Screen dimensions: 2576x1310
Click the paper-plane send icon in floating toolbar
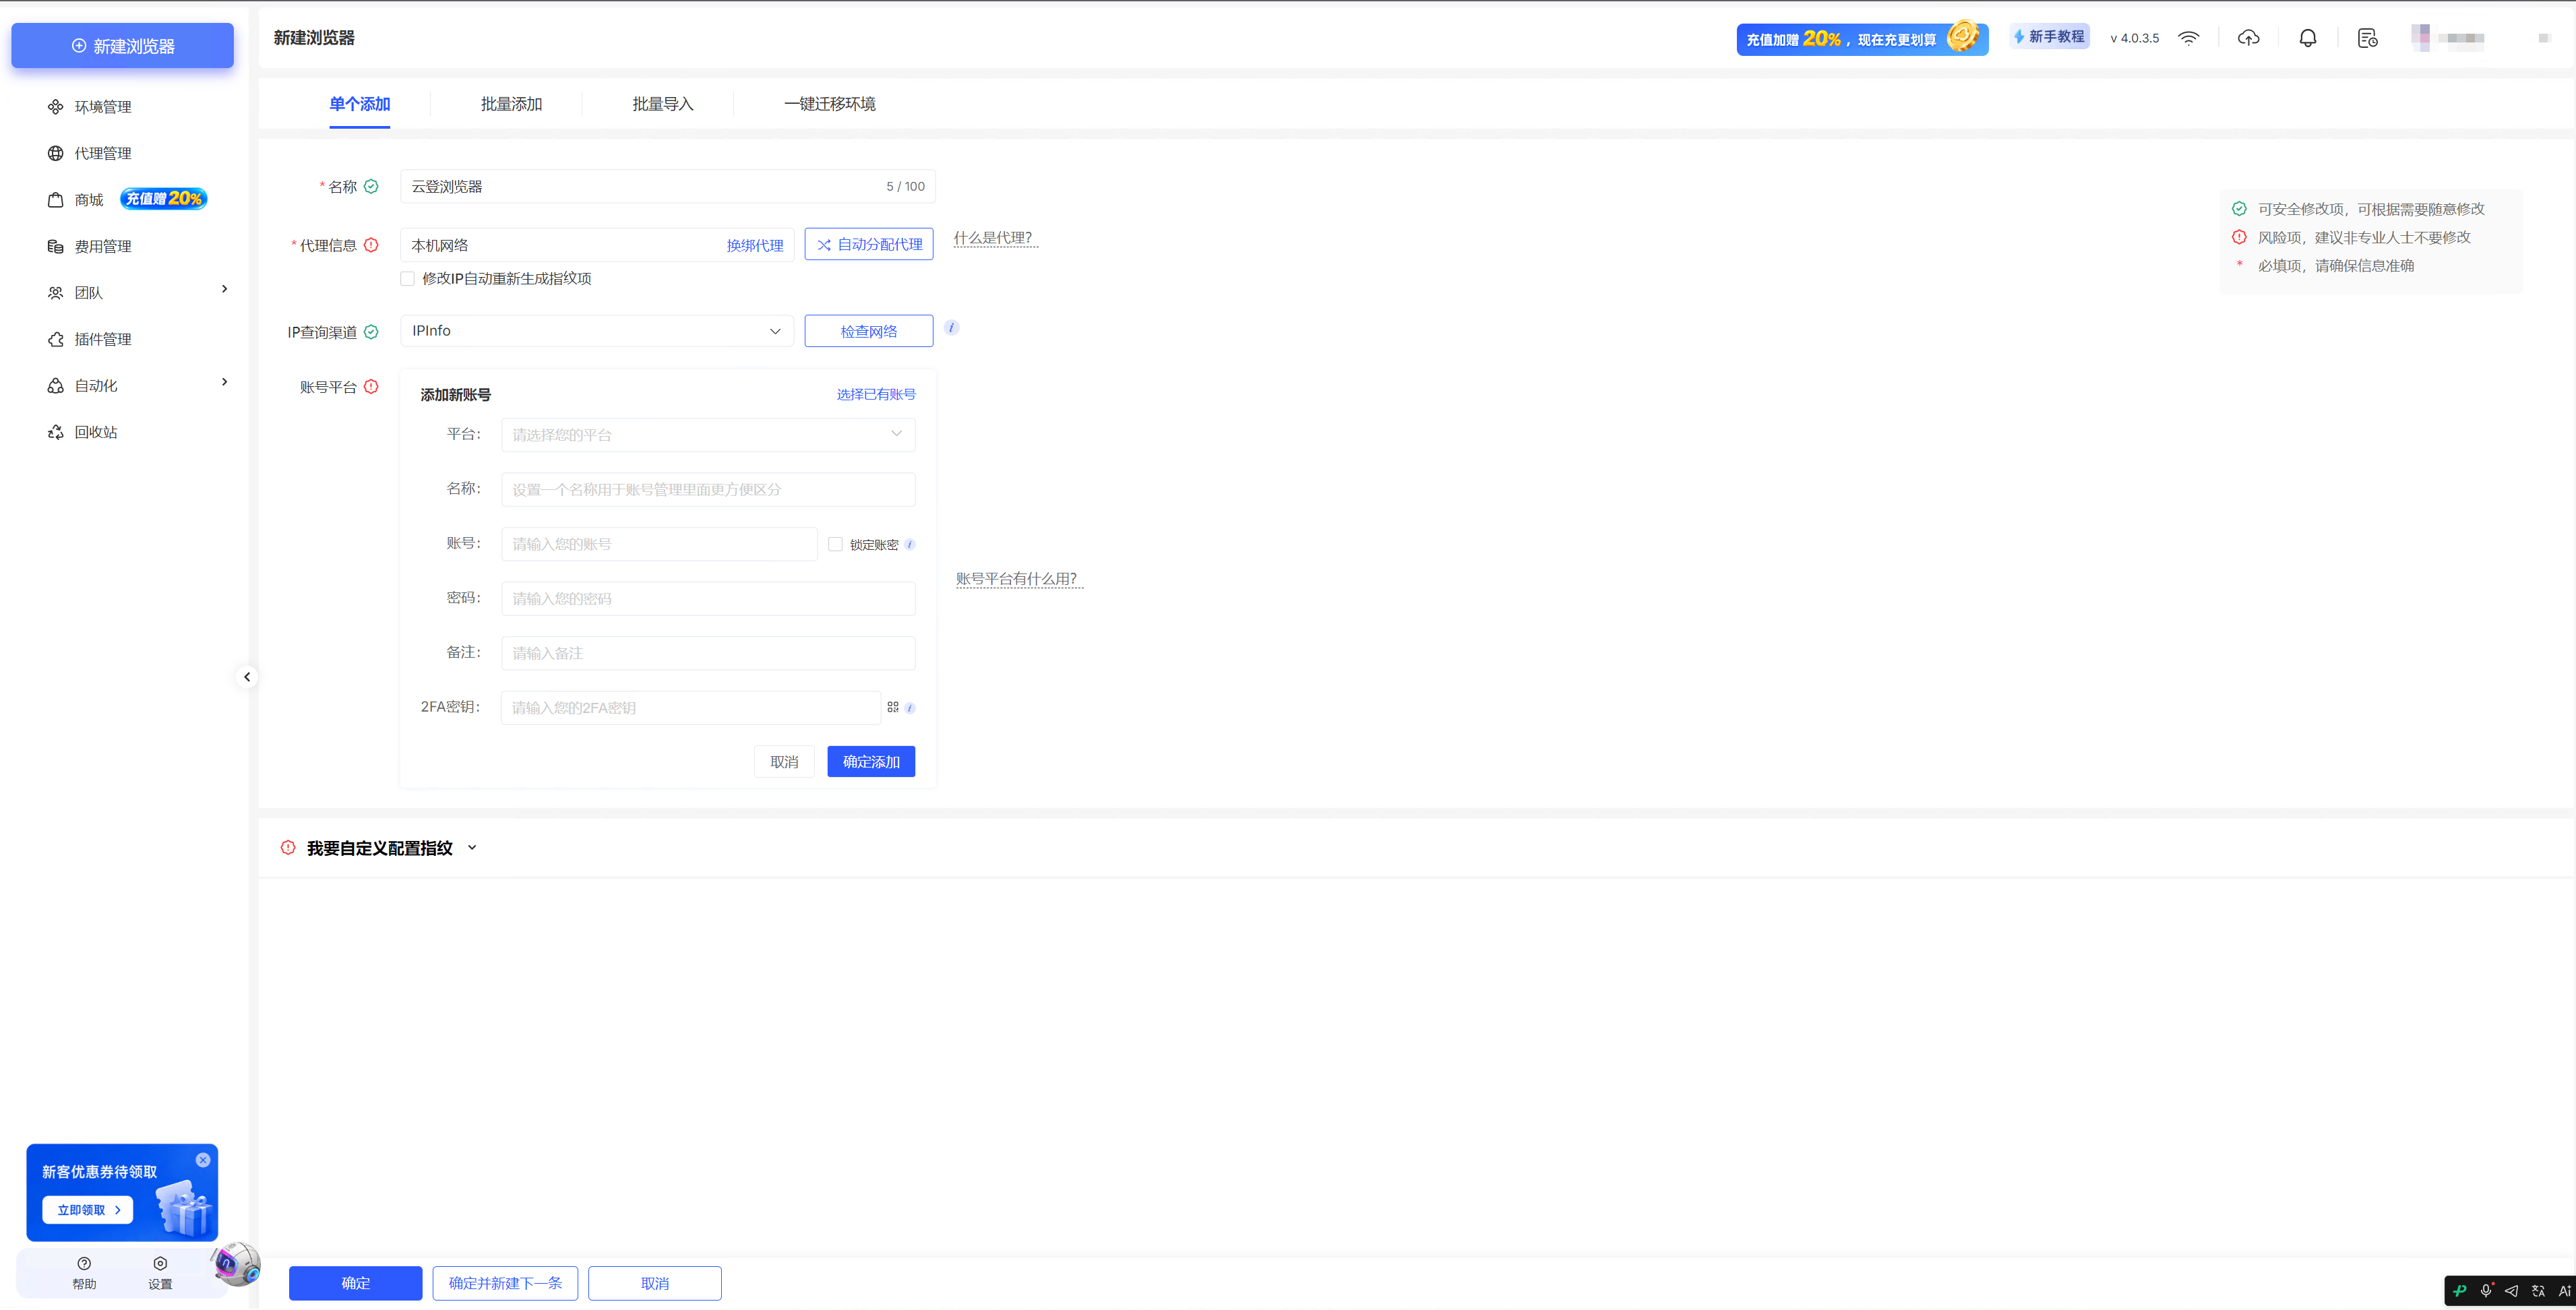2511,1291
